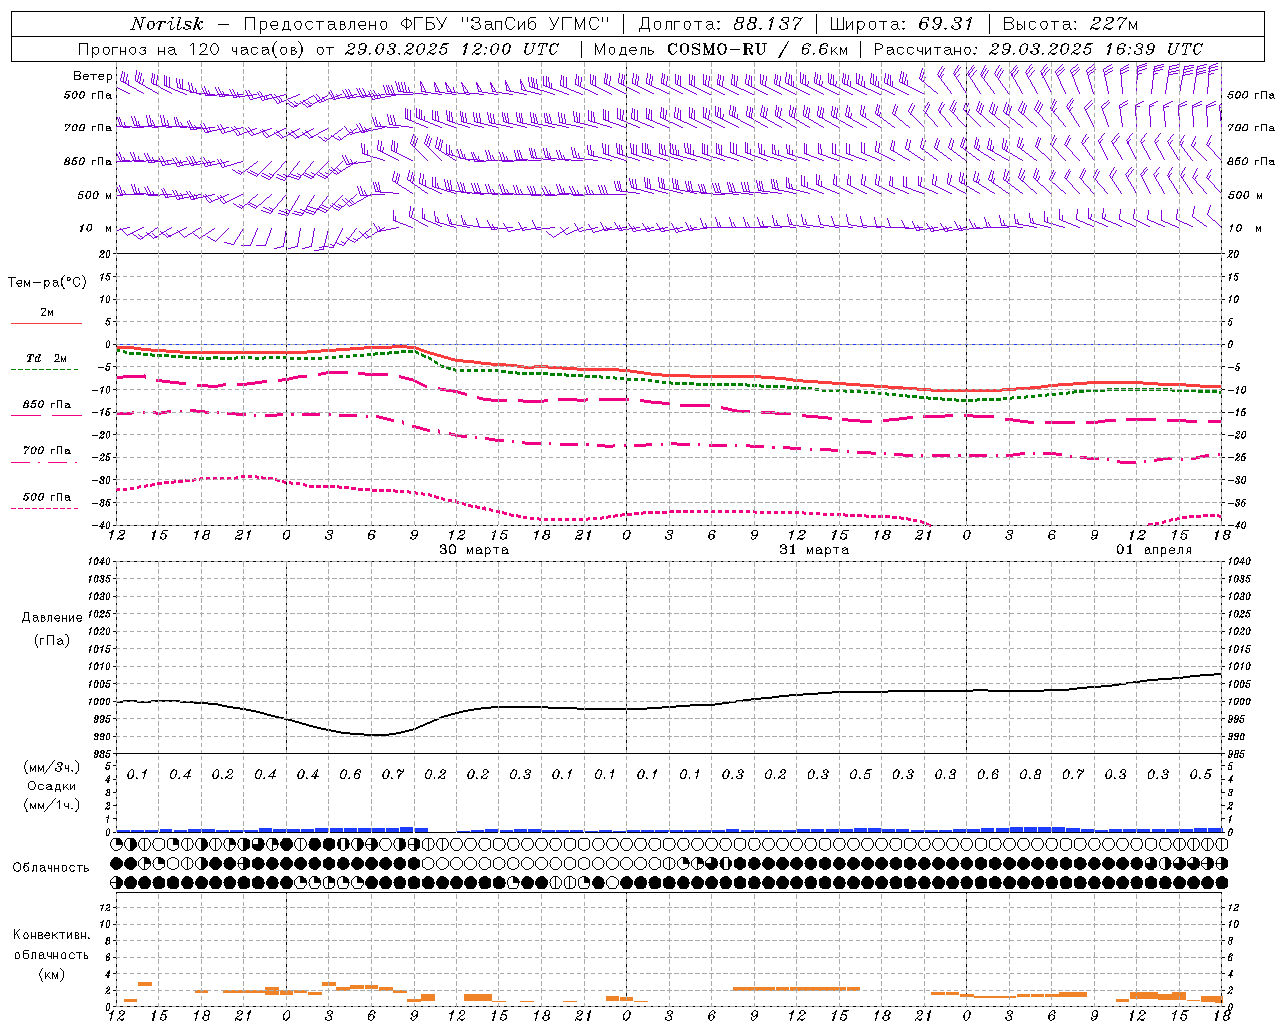Select the '500 м' wind level label on left
1280x1024 pixels.
point(95,195)
